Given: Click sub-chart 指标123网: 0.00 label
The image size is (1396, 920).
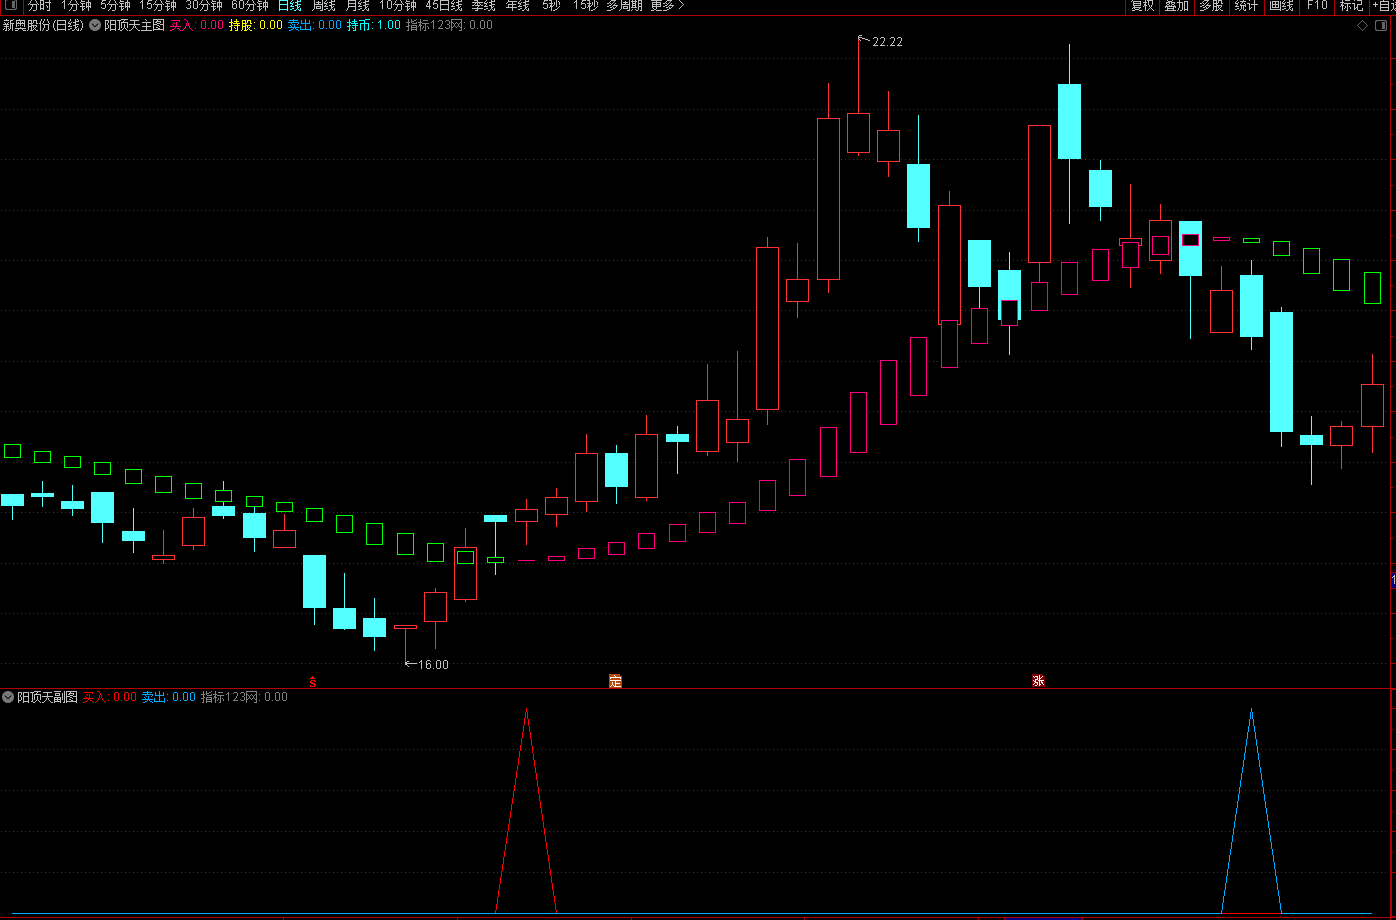Looking at the screenshot, I should click(244, 697).
